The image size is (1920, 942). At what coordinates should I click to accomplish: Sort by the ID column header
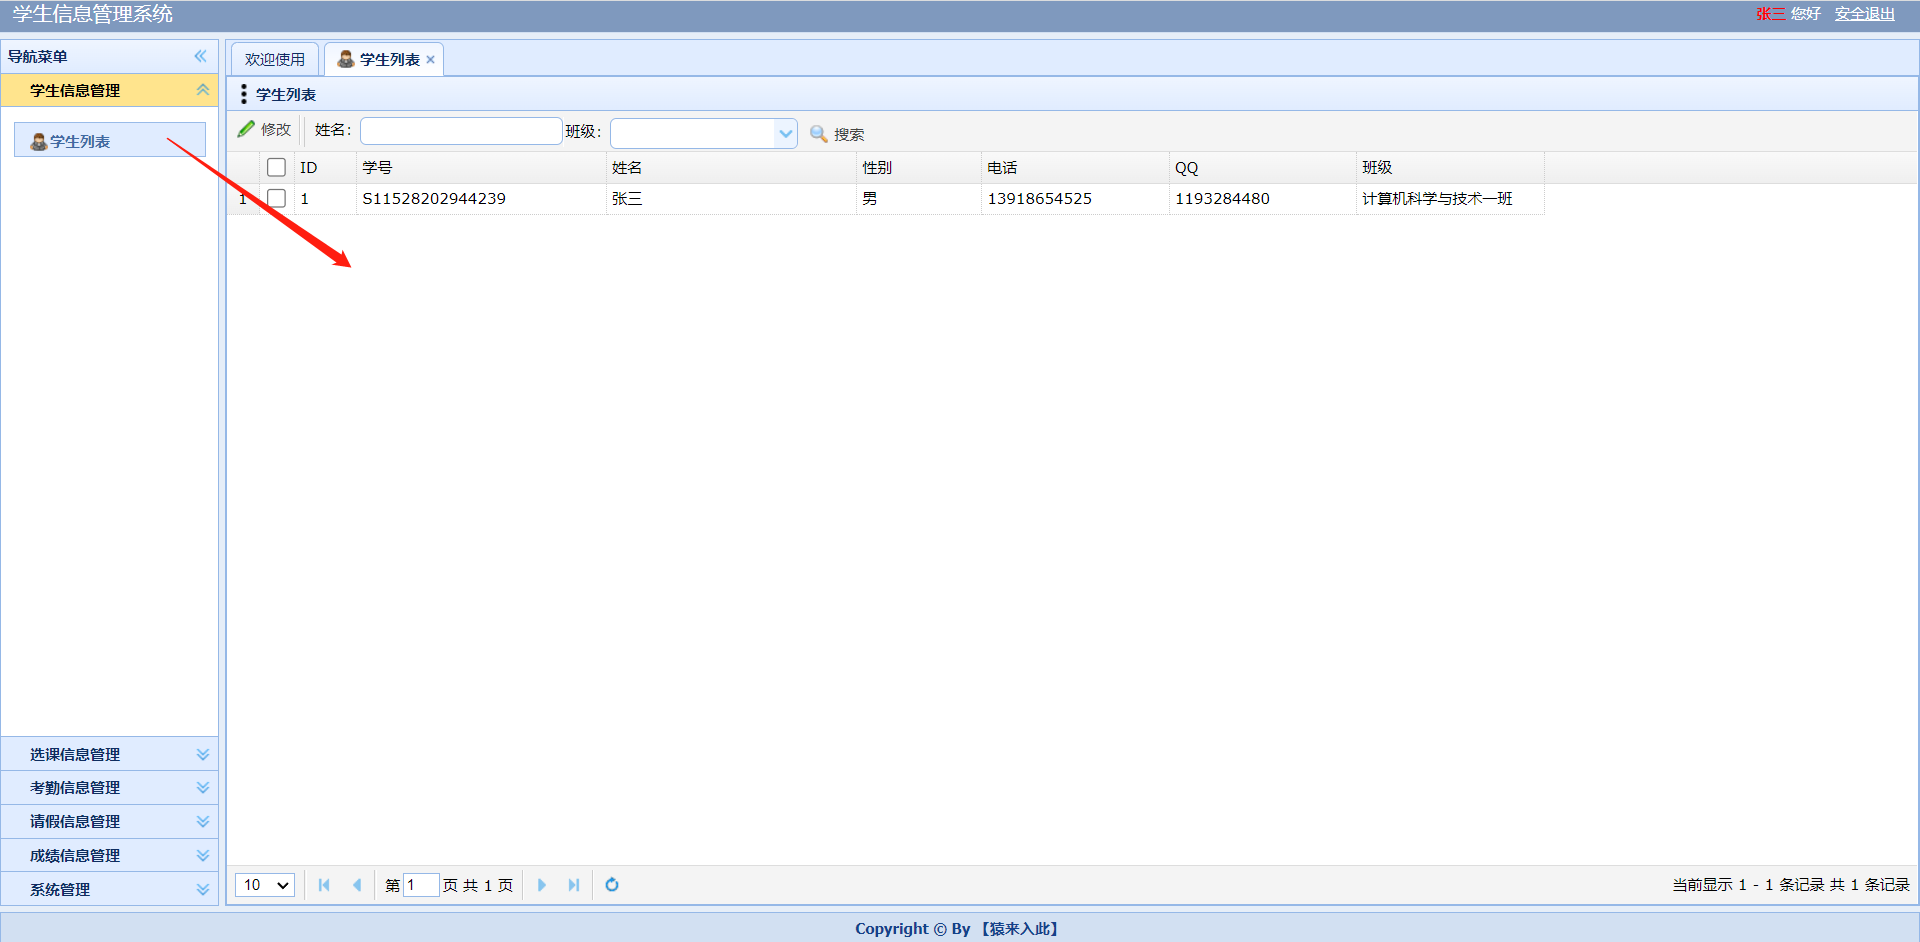pyautogui.click(x=325, y=167)
